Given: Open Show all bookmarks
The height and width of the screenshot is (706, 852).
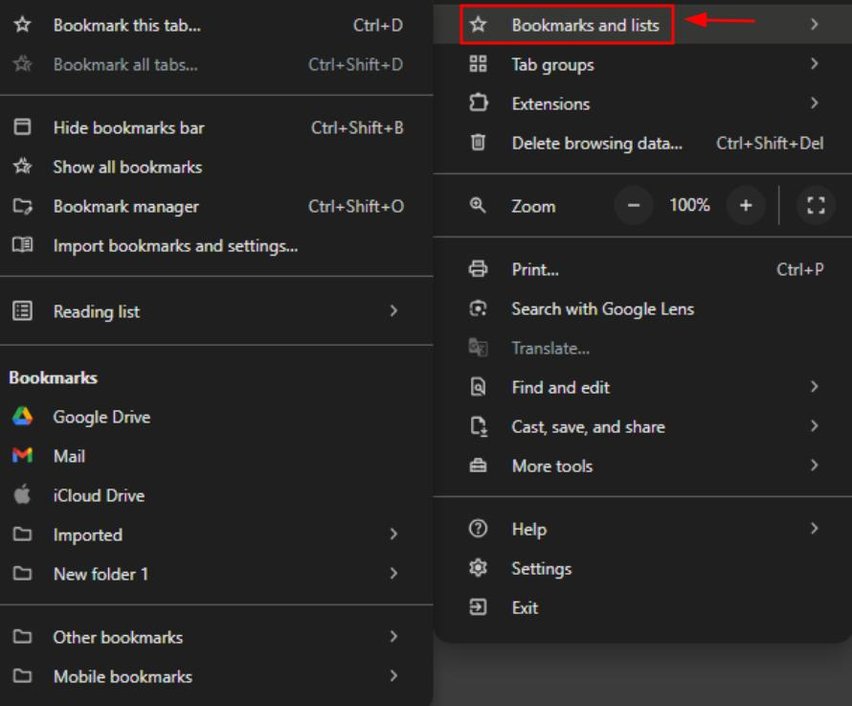Looking at the screenshot, I should [x=216, y=166].
